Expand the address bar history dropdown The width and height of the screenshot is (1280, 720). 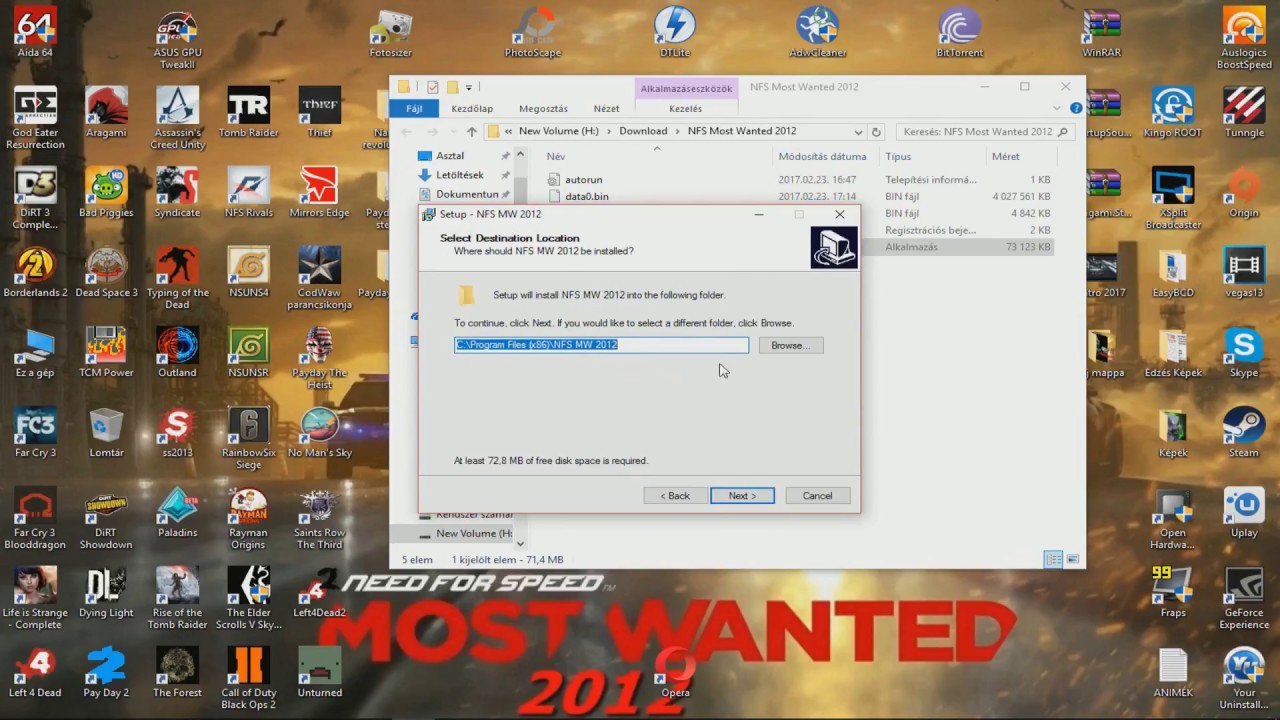858,131
